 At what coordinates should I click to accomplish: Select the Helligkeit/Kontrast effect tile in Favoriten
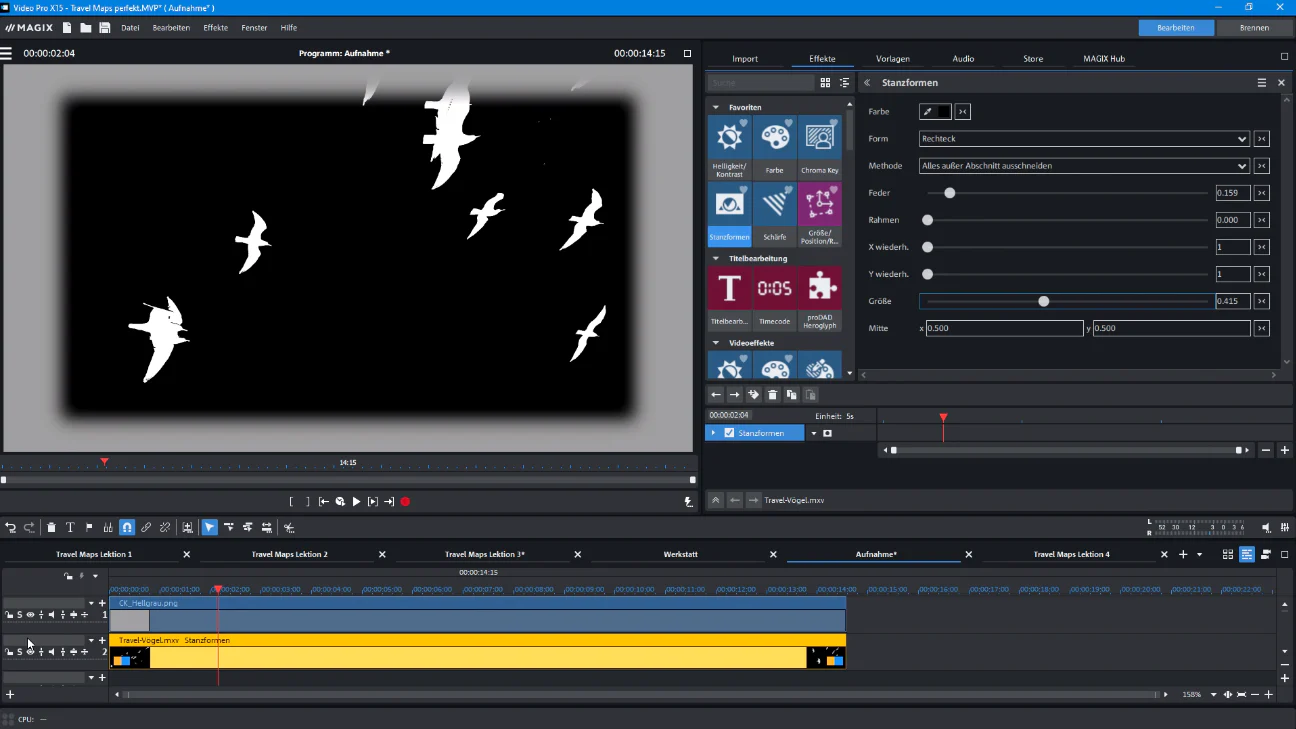point(729,148)
